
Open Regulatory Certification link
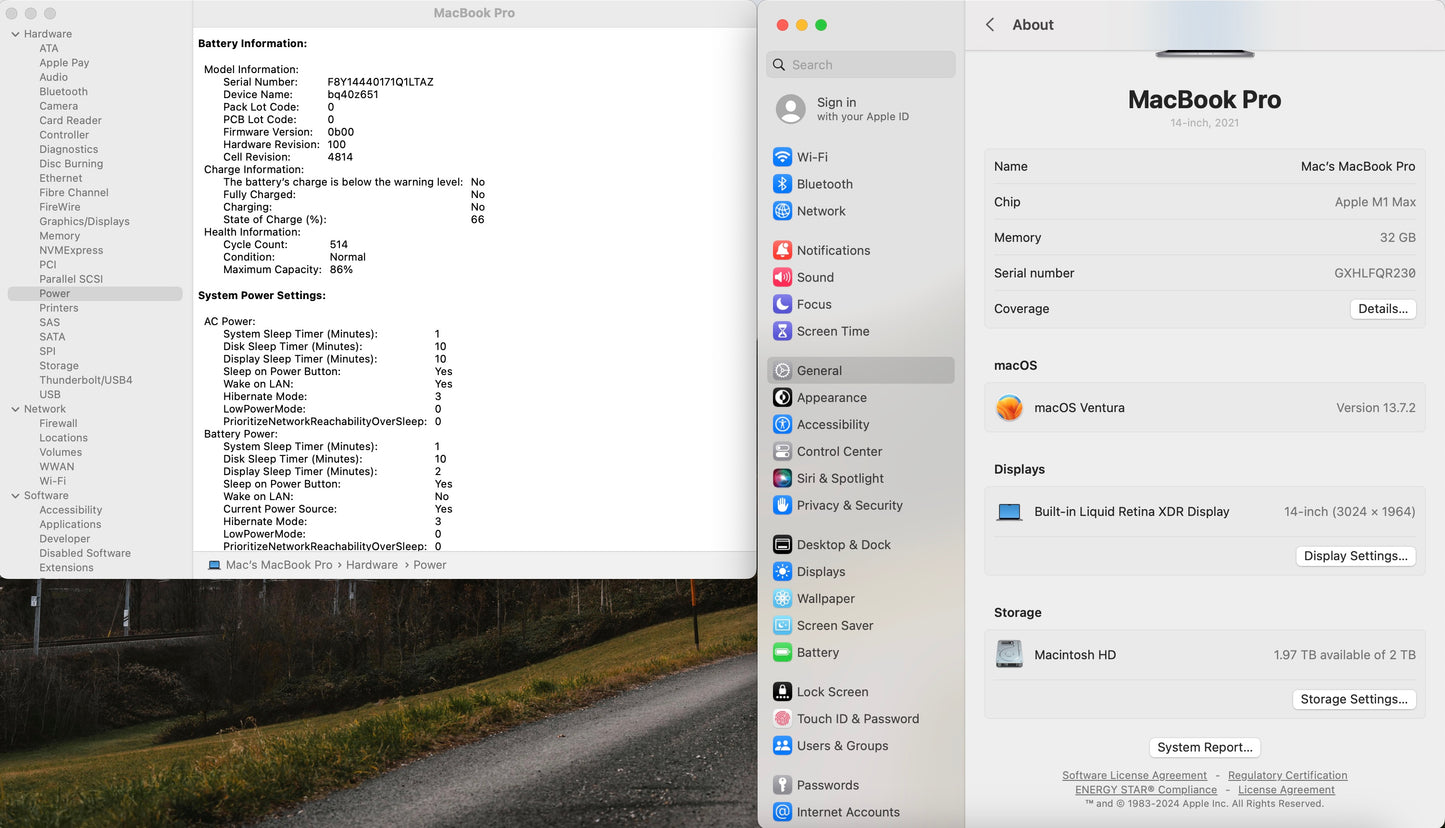click(x=1287, y=775)
